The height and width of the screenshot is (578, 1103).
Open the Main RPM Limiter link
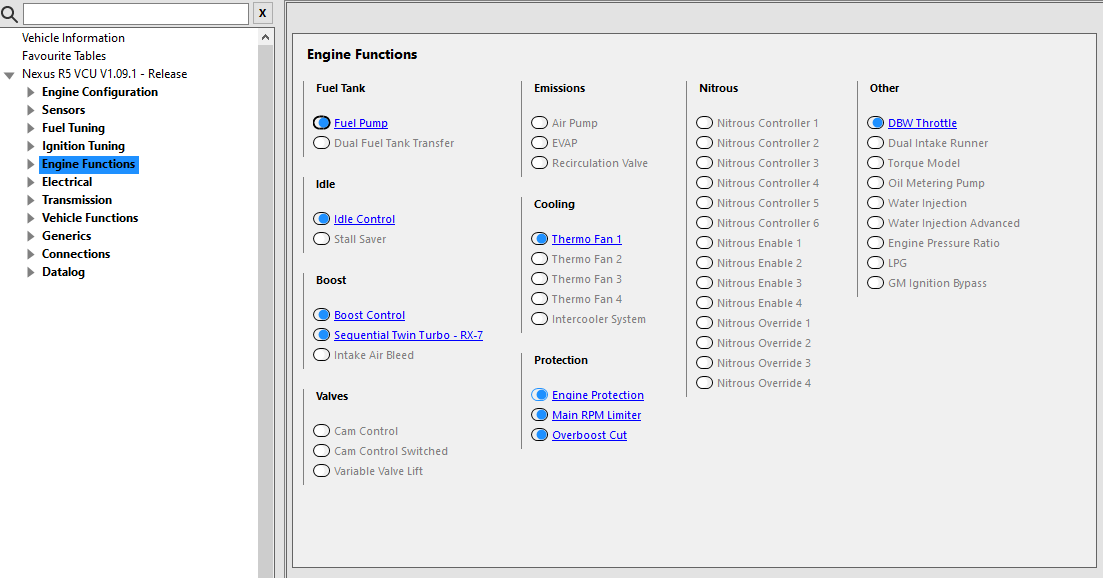[597, 416]
